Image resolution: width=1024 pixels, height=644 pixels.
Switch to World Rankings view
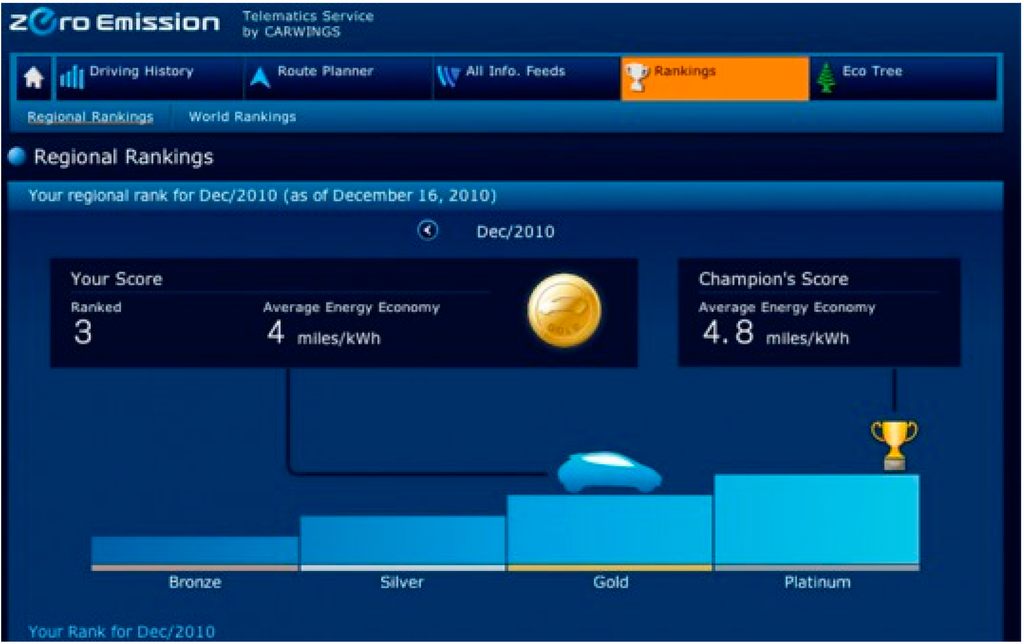242,117
